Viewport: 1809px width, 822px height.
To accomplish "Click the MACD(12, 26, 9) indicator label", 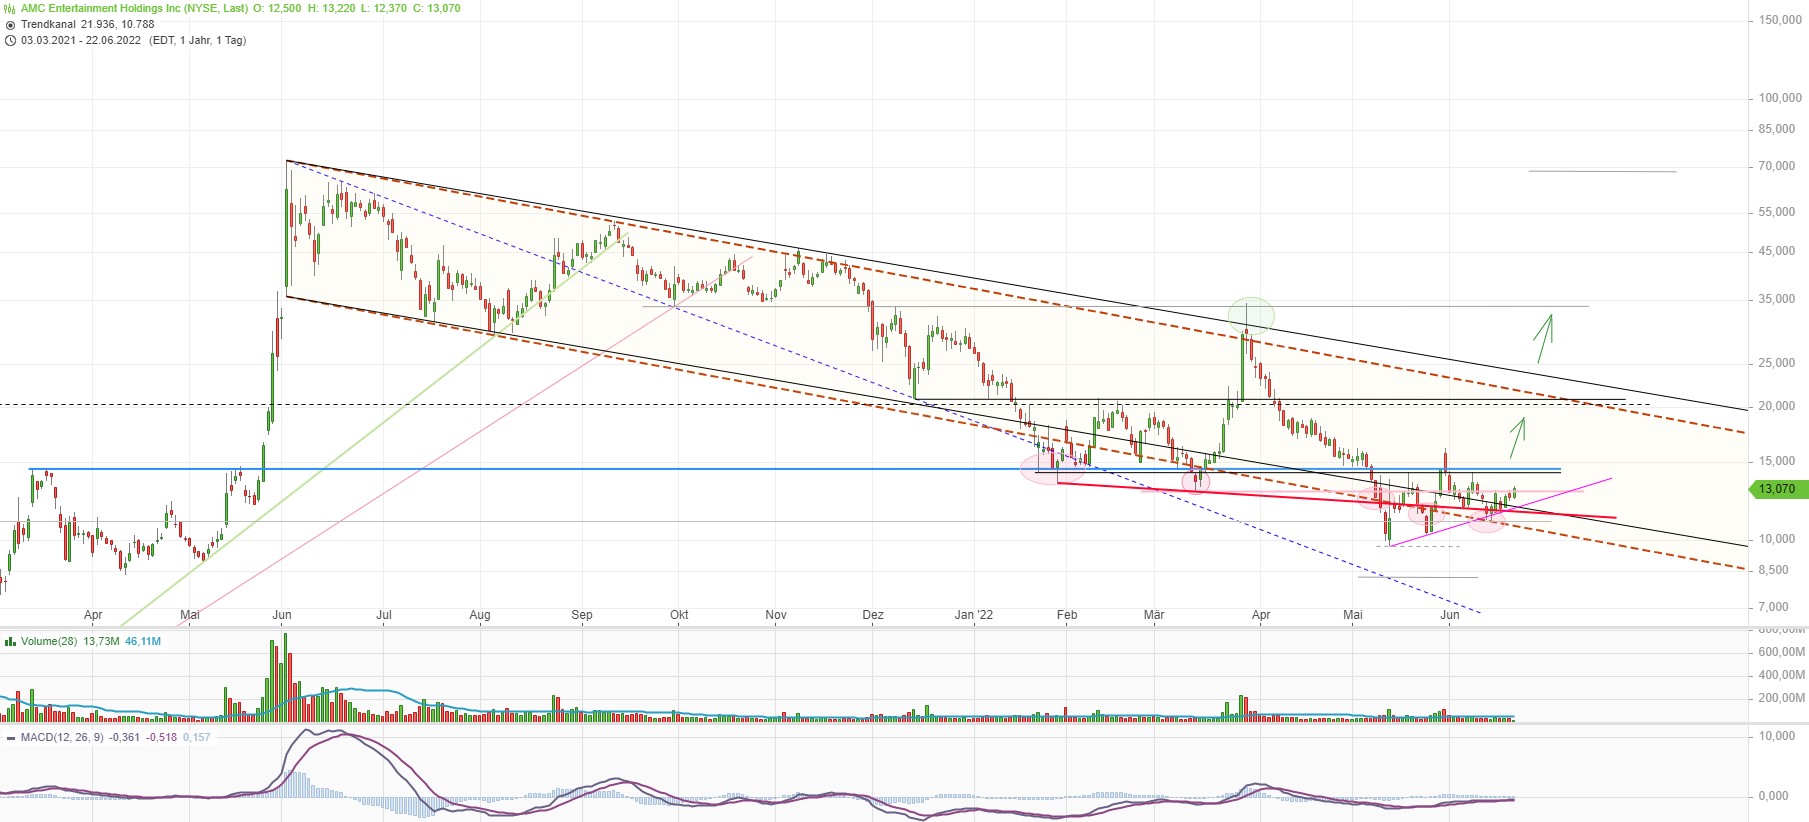I will pyautogui.click(x=62, y=737).
